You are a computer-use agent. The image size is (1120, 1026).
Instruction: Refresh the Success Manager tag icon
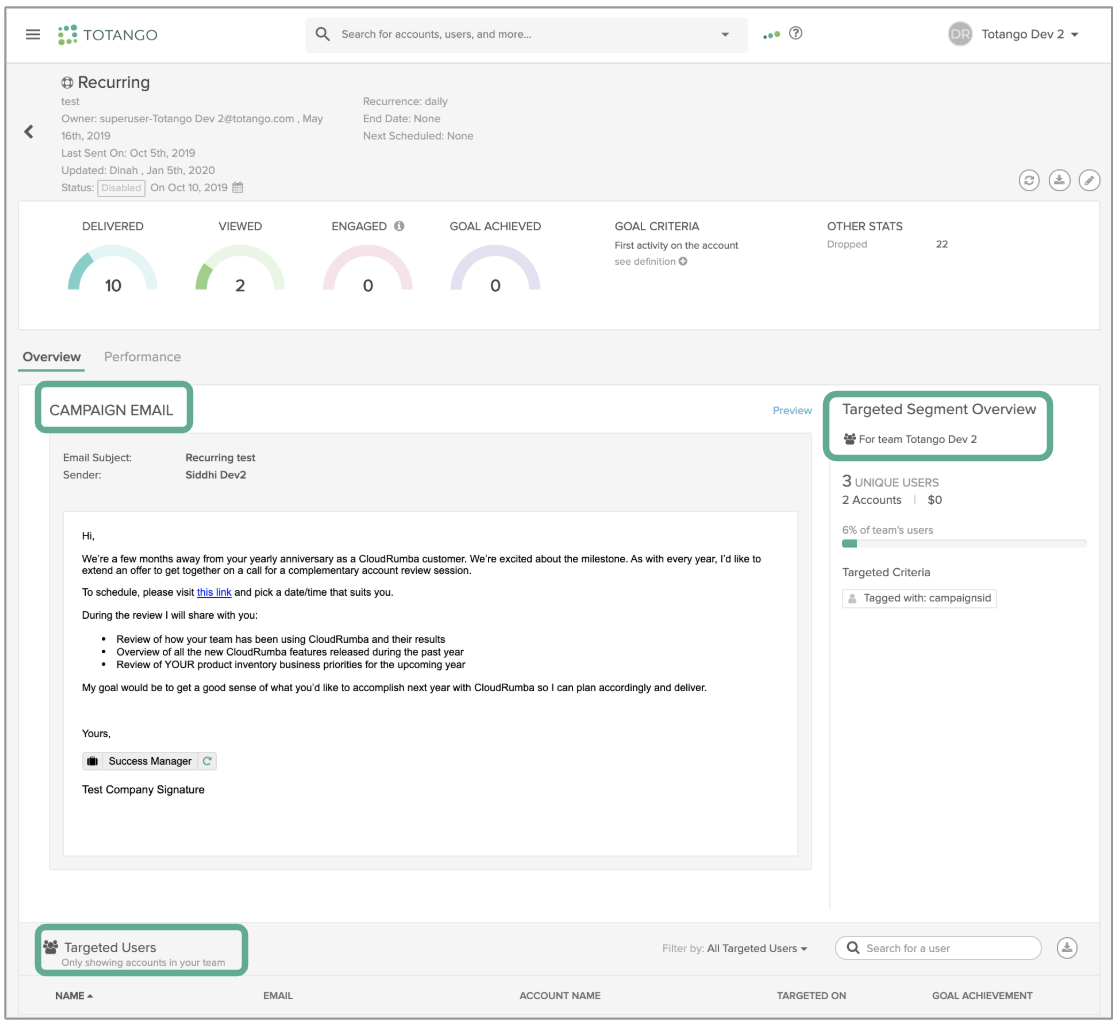(x=207, y=761)
